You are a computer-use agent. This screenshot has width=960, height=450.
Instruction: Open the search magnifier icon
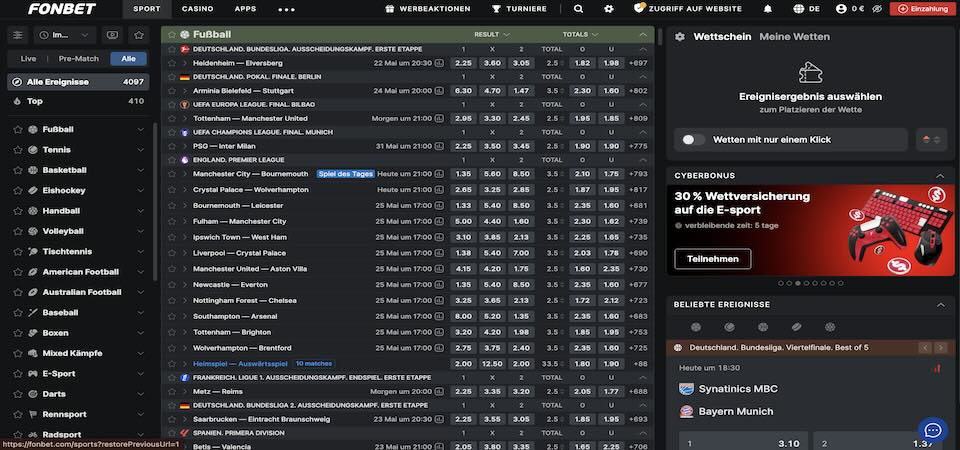(579, 9)
